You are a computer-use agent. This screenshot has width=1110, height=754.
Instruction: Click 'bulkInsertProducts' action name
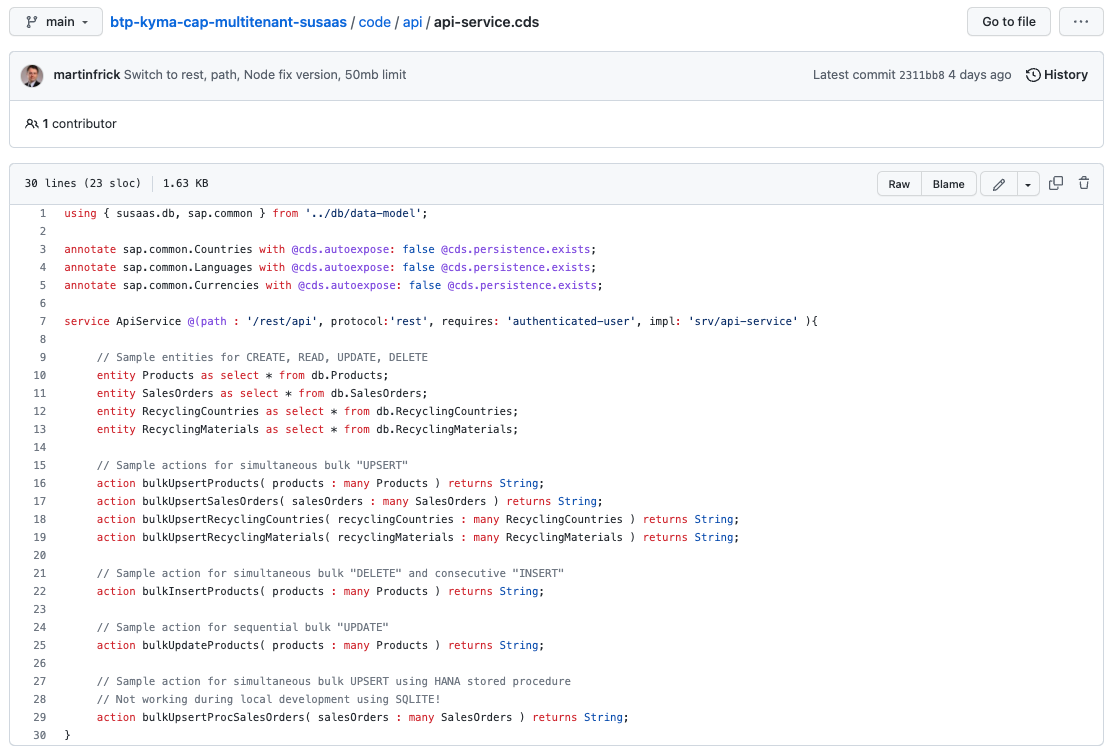click(x=200, y=591)
